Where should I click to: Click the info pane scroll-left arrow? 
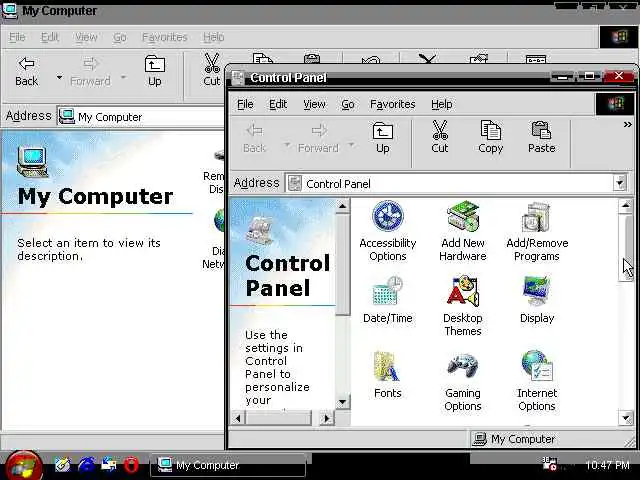point(238,418)
